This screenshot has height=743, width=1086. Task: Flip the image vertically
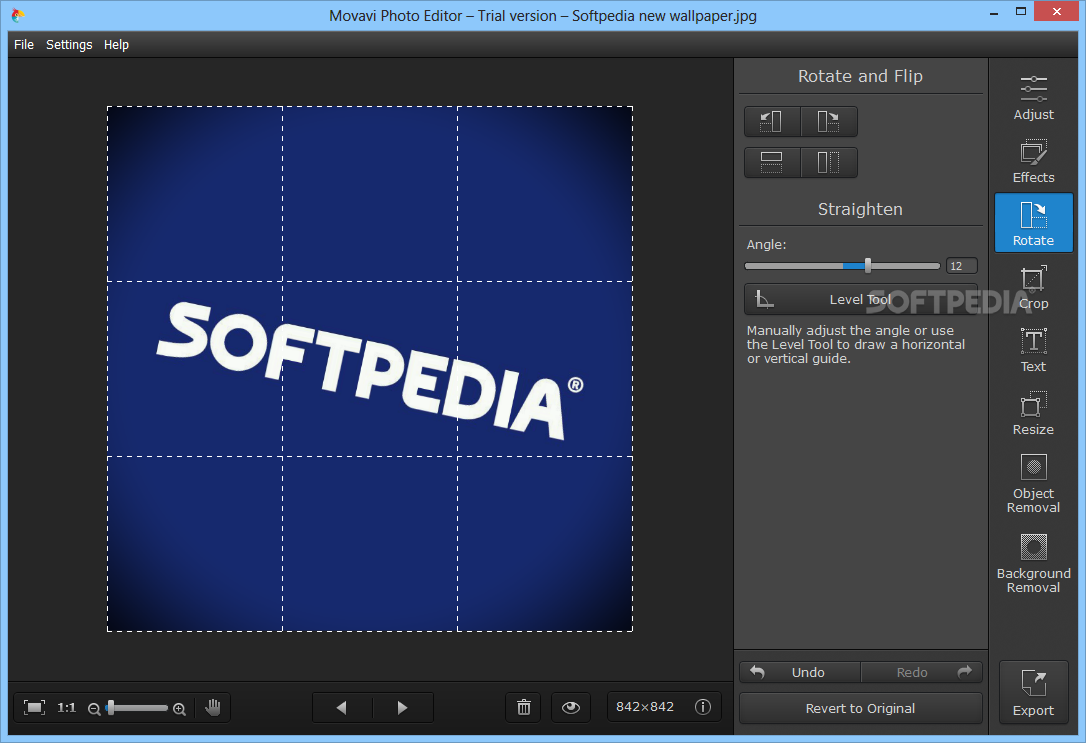click(x=772, y=162)
